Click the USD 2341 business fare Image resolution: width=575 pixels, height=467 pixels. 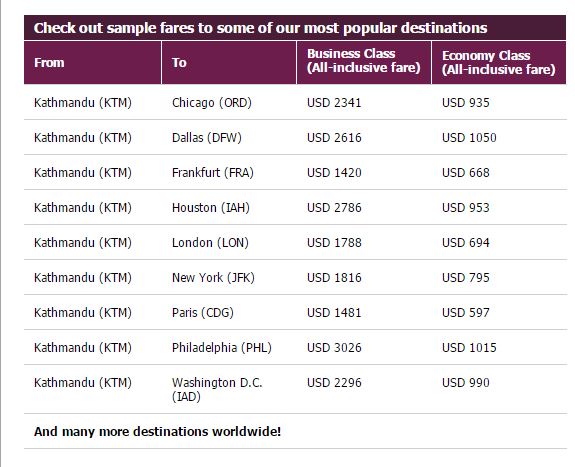tap(334, 103)
